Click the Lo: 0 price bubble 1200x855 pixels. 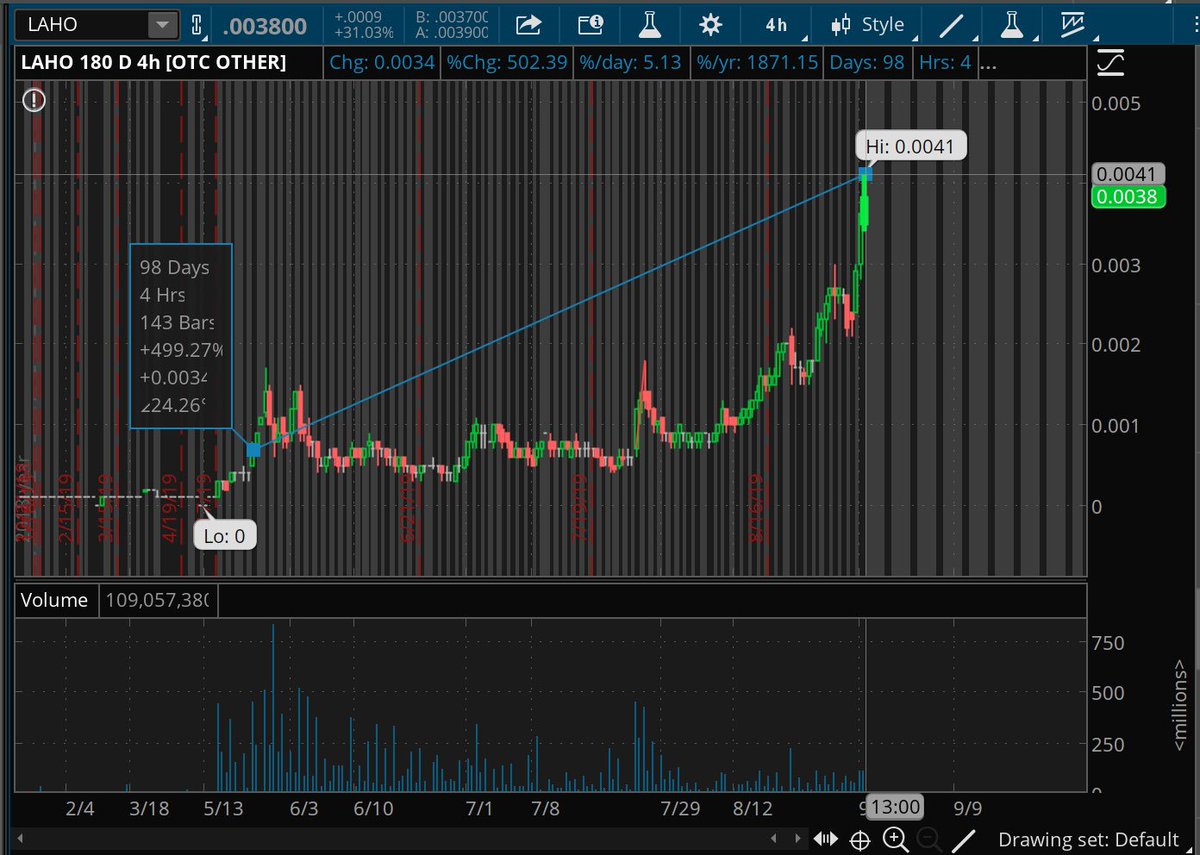[226, 535]
